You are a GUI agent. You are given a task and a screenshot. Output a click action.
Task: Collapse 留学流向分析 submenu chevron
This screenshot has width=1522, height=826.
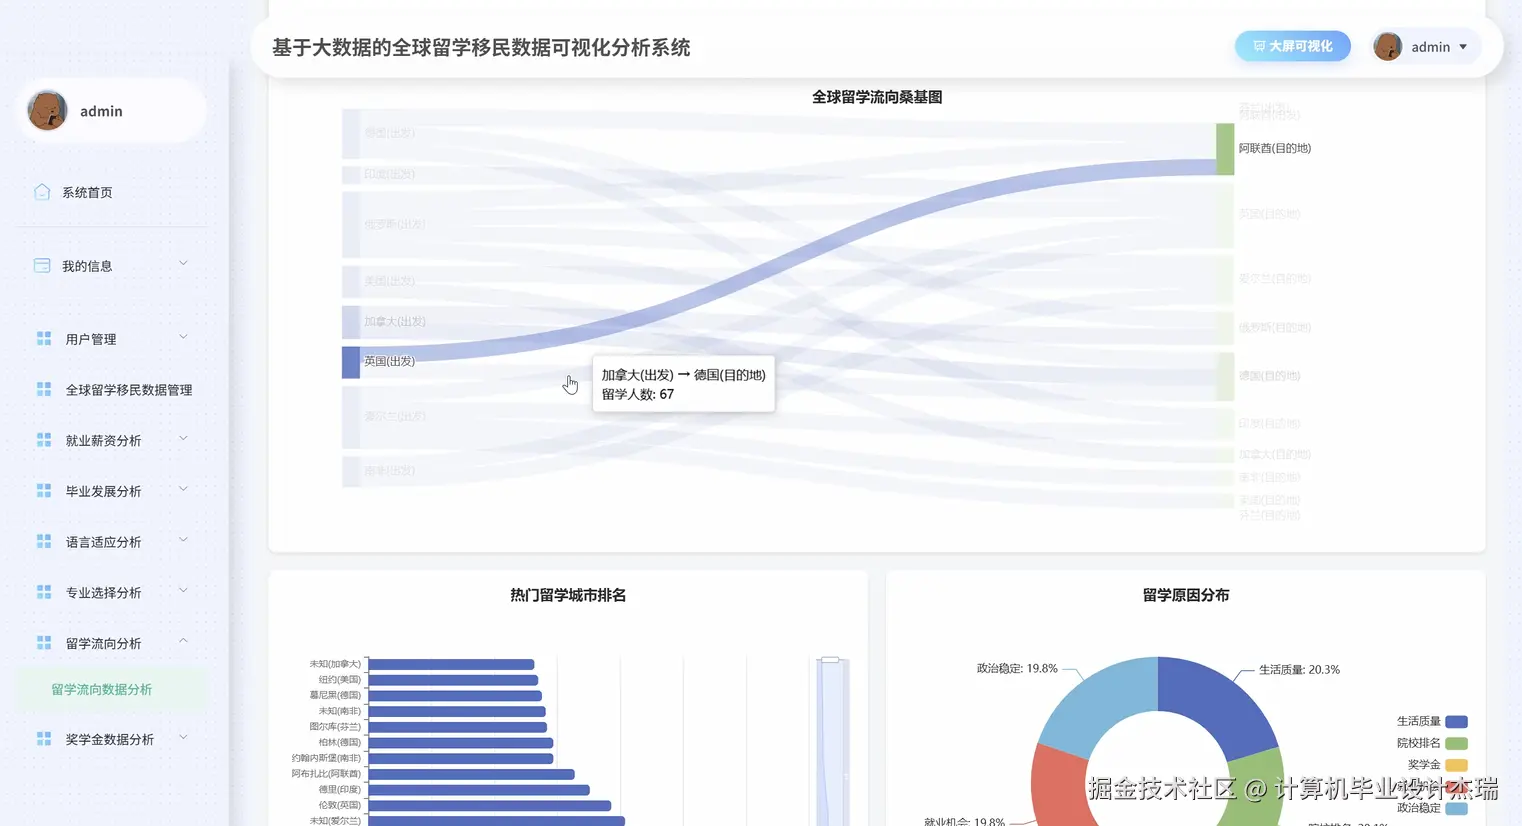(x=183, y=641)
